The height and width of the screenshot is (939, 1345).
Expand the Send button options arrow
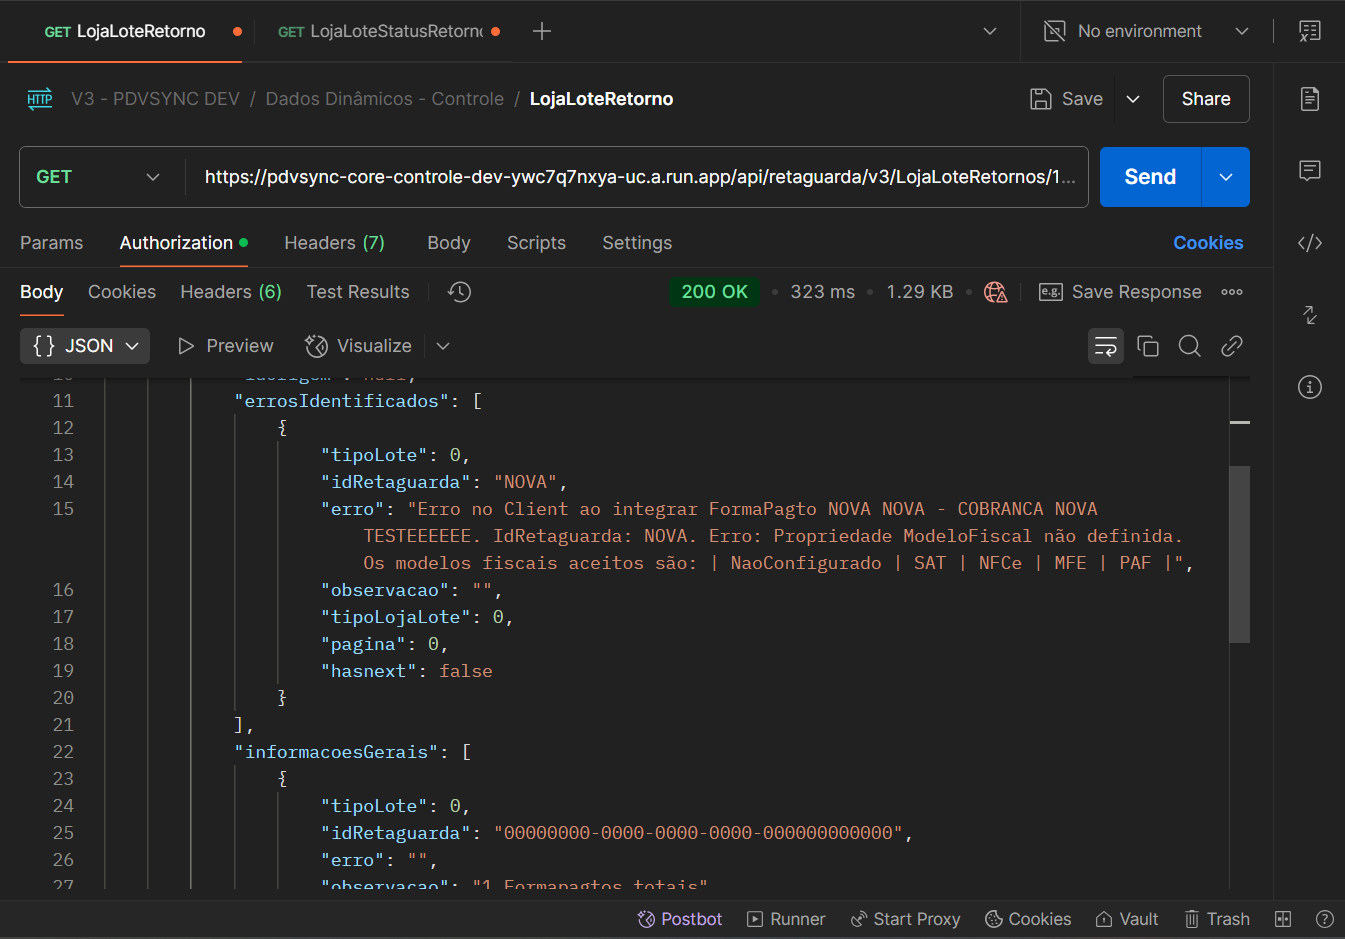1225,177
